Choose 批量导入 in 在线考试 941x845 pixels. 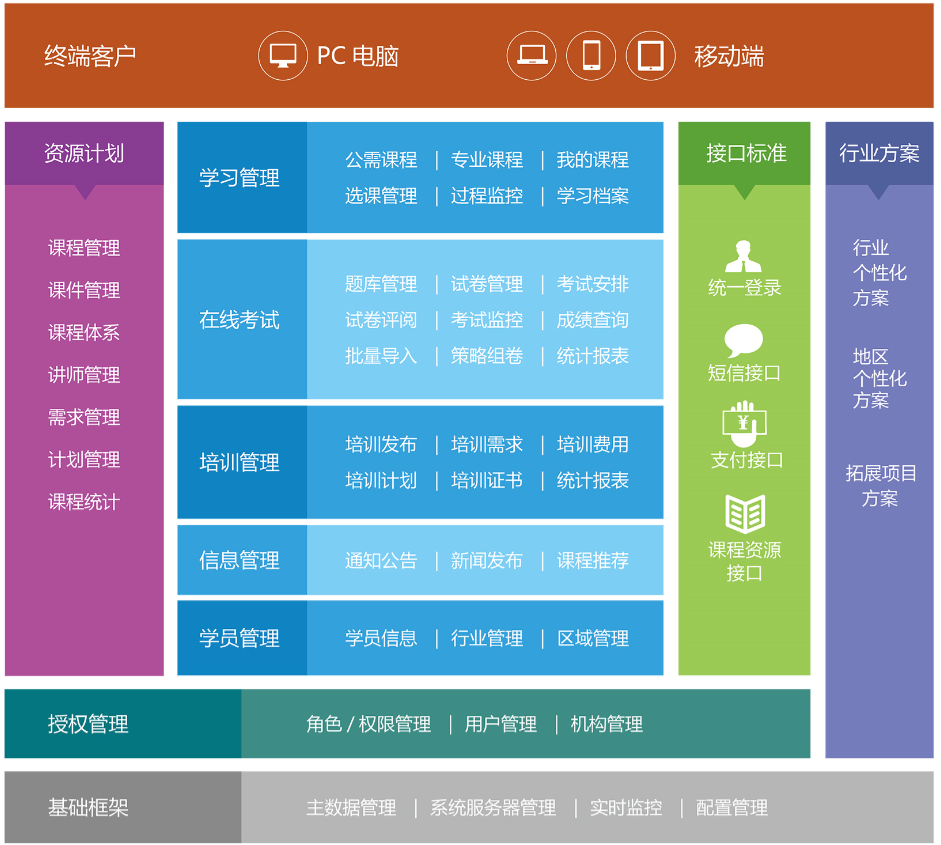point(381,356)
